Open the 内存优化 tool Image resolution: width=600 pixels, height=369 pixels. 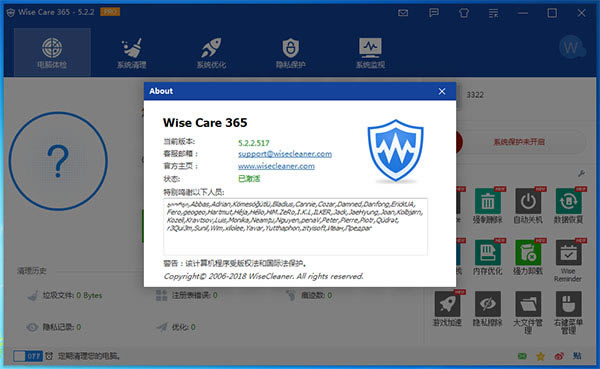click(x=488, y=257)
